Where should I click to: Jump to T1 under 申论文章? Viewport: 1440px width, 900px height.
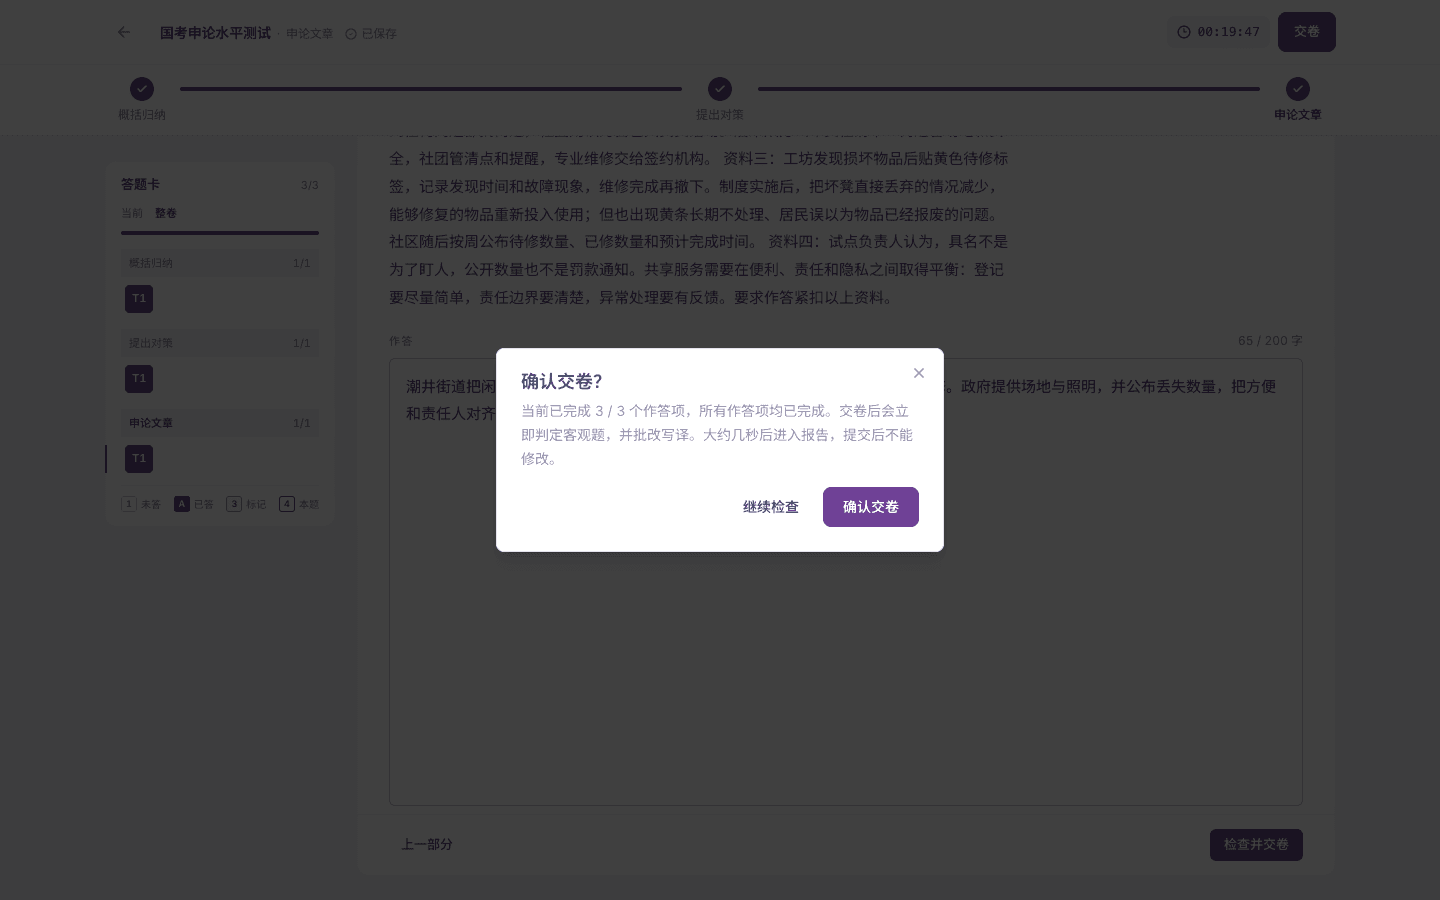[x=139, y=459]
